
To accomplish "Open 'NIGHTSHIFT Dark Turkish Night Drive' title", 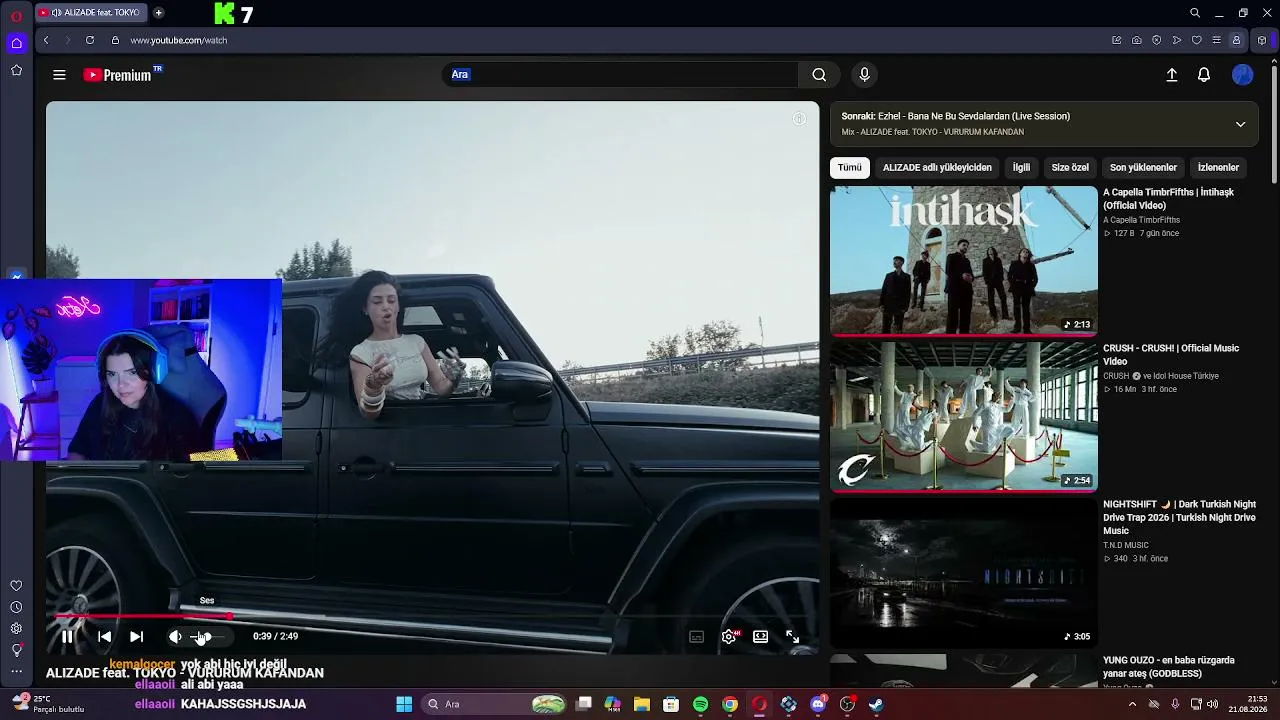I will [x=1179, y=518].
